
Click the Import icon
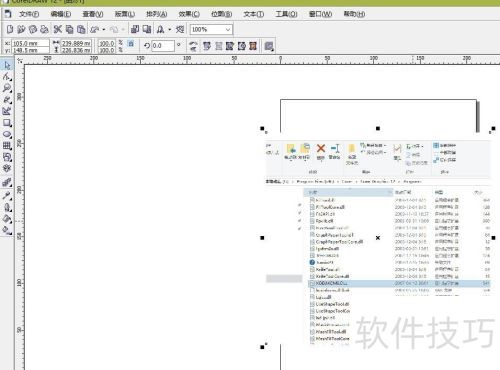[x=135, y=29]
